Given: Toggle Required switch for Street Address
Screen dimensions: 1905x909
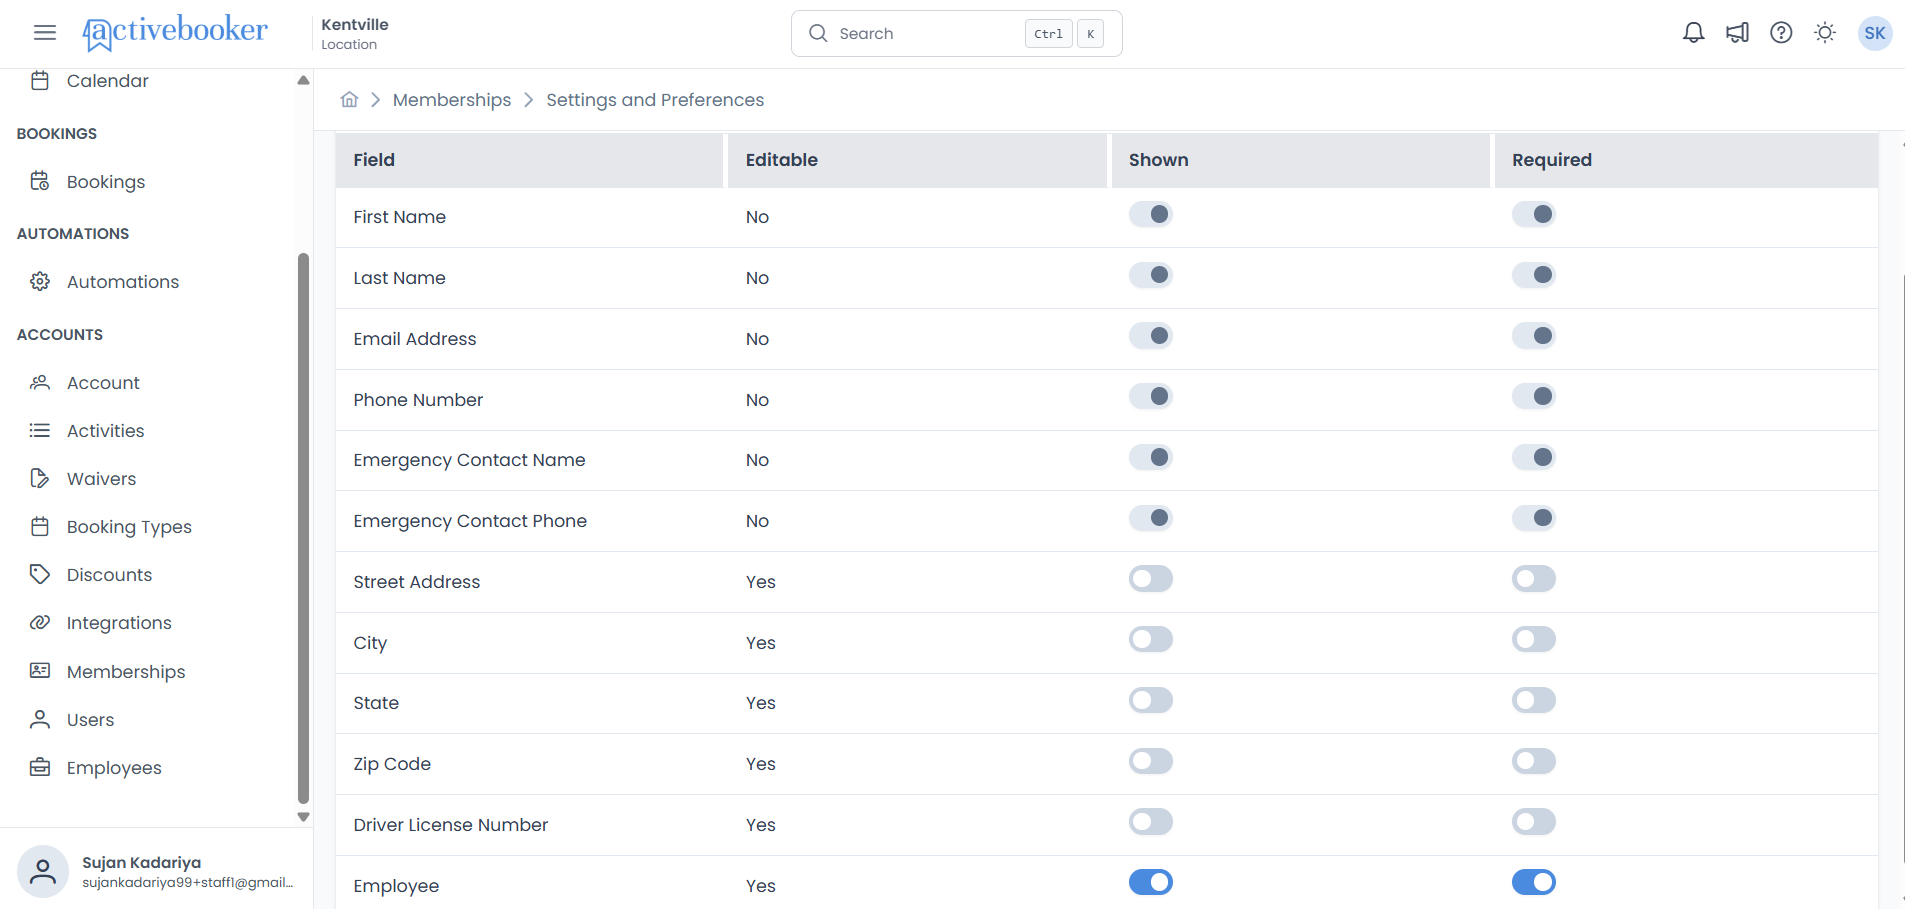Looking at the screenshot, I should (x=1534, y=579).
